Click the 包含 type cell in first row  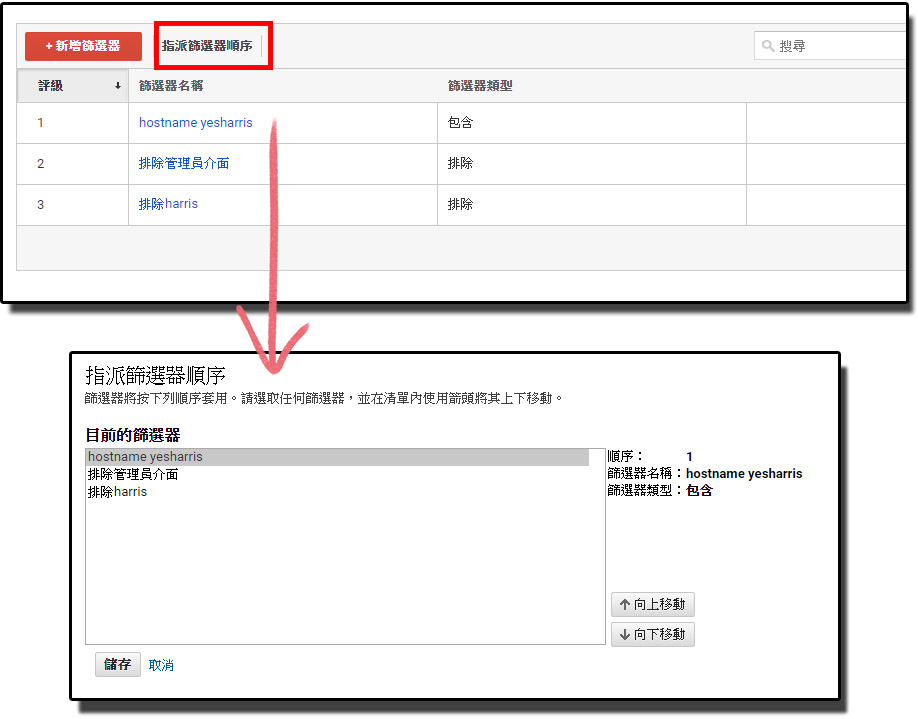point(460,123)
